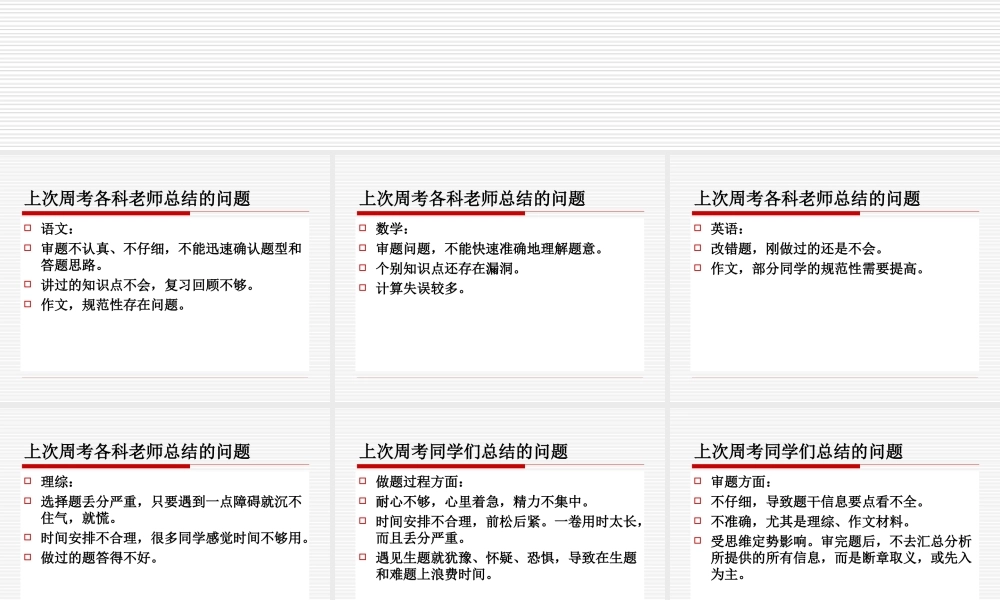Open the slide starting with 审题方面
The image size is (1000, 600).
835,504
